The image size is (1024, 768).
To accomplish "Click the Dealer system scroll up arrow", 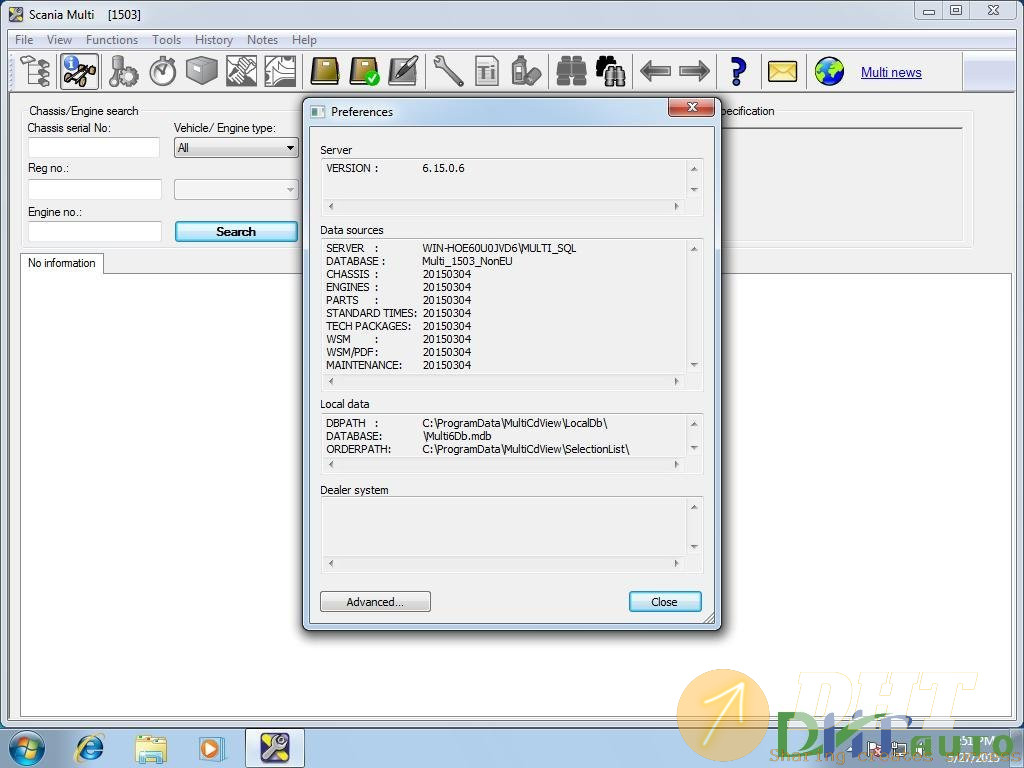I will click(x=694, y=507).
